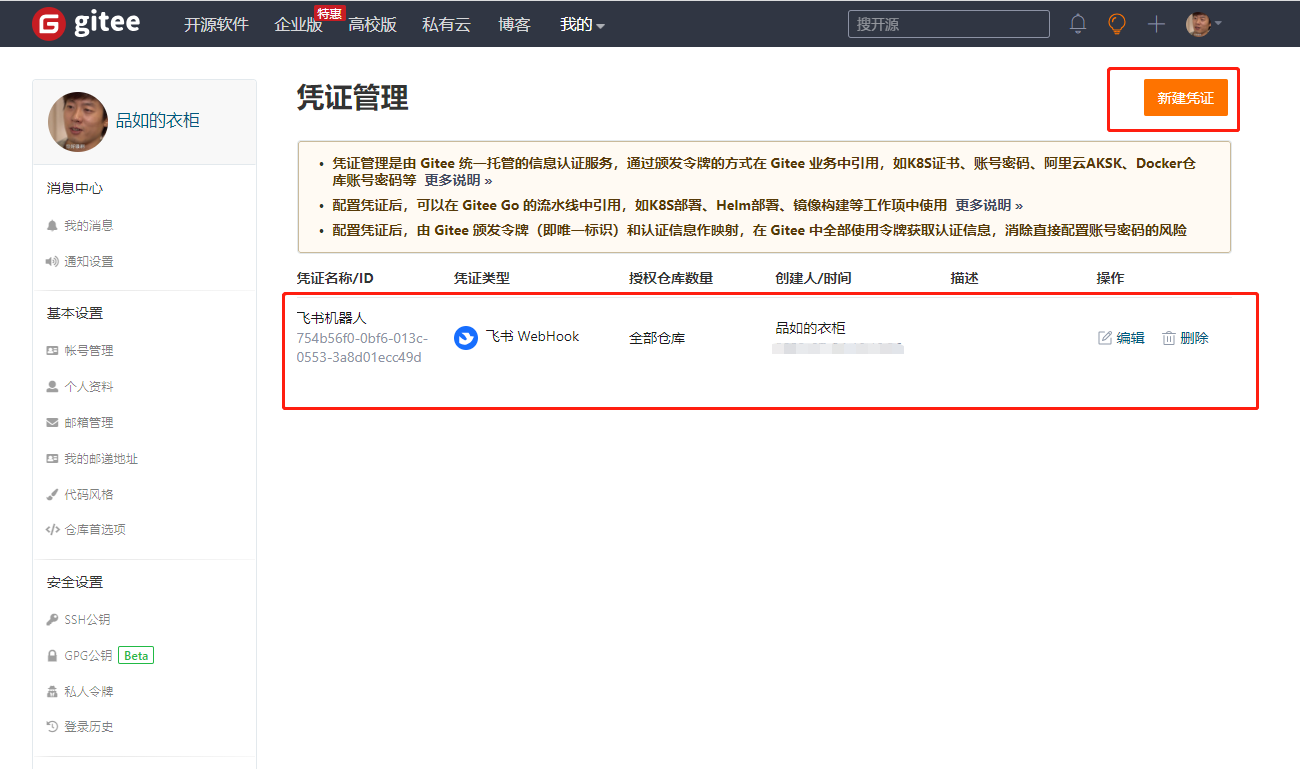The width and height of the screenshot is (1300, 769).
Task: Open 私有云 in top navigation
Action: pyautogui.click(x=446, y=25)
